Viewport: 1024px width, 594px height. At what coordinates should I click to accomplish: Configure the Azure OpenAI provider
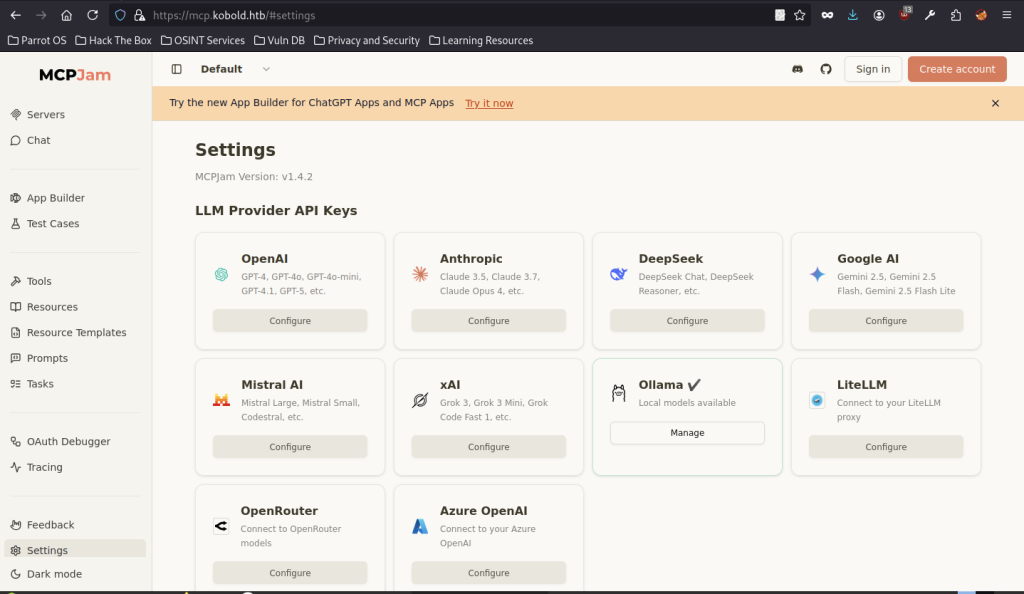pos(488,572)
